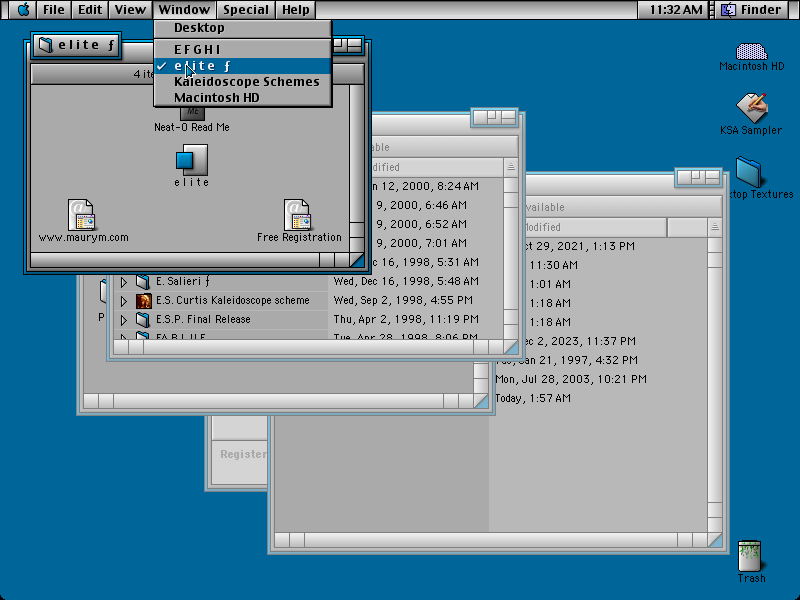Open the View menu
The height and width of the screenshot is (600, 800).
(130, 10)
